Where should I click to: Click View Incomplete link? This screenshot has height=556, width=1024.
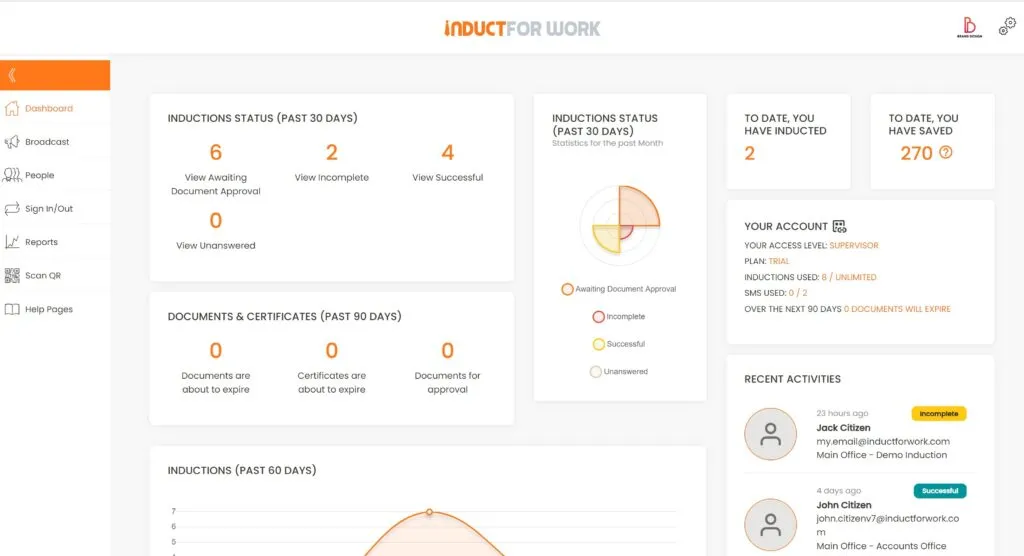(332, 178)
